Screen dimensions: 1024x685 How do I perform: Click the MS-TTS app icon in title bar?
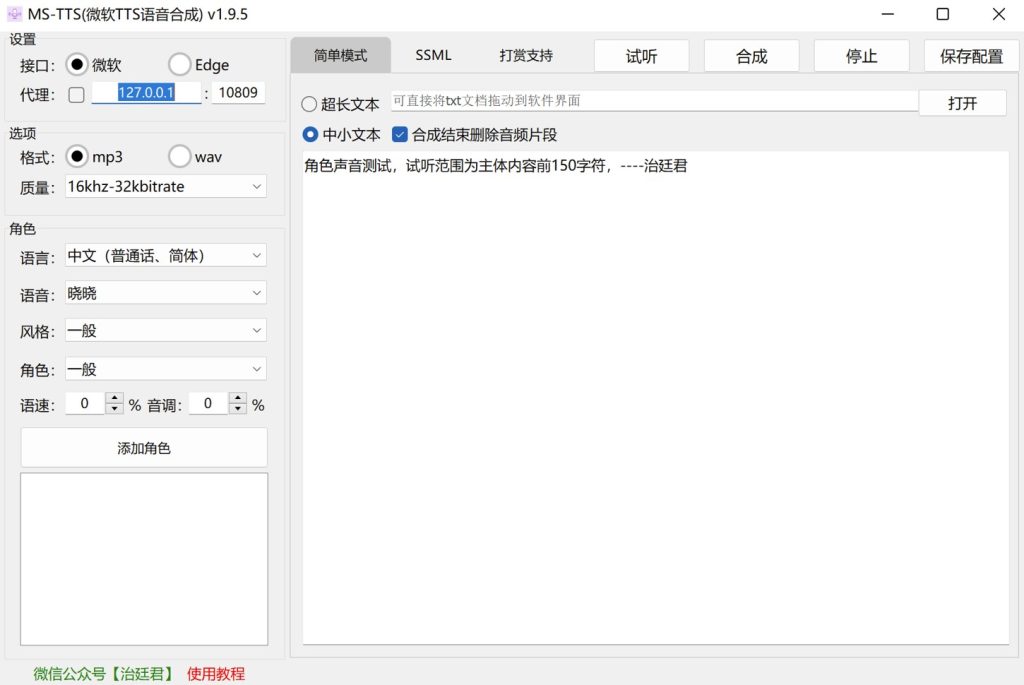click(x=14, y=14)
